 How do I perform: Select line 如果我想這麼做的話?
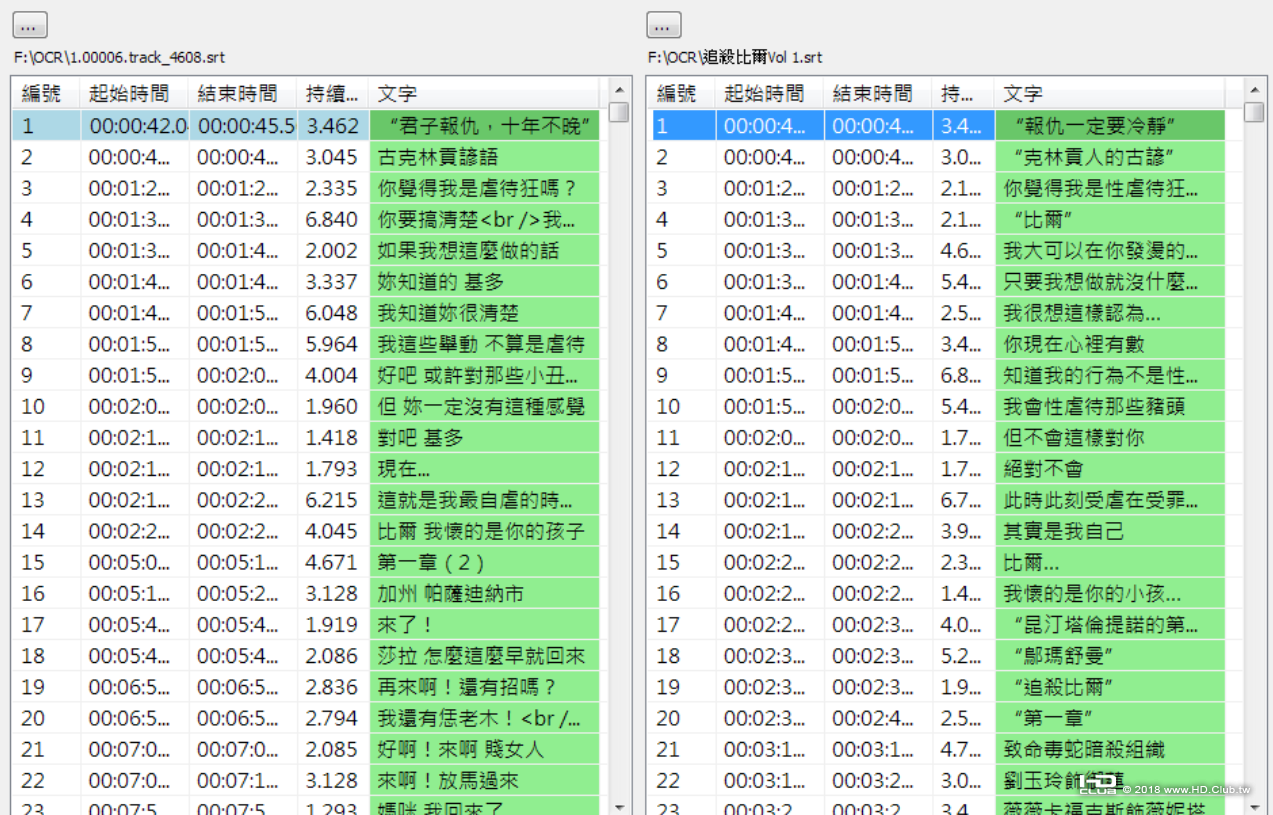[484, 251]
